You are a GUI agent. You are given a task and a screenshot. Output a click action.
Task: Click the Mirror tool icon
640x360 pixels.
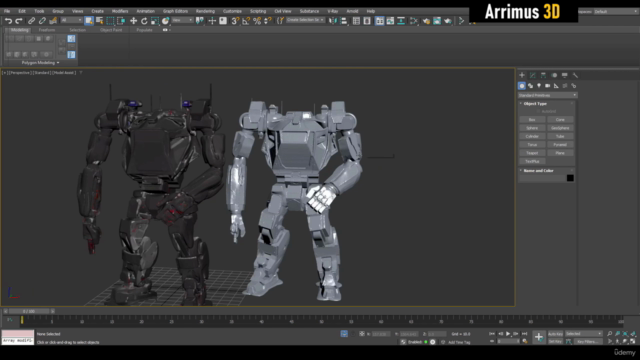[333, 21]
